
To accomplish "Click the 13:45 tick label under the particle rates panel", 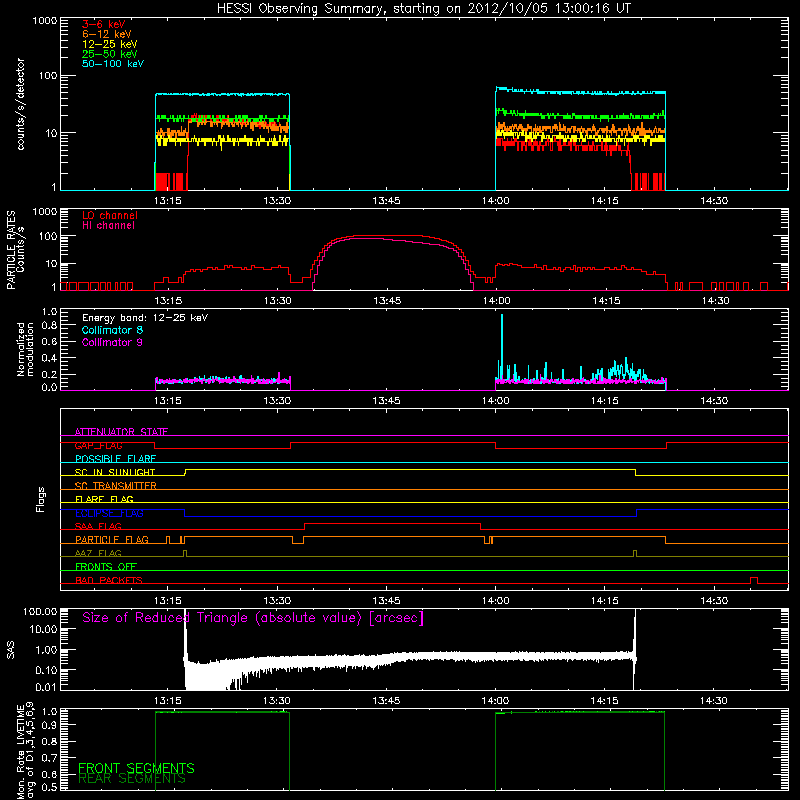I will pyautogui.click(x=387, y=301).
